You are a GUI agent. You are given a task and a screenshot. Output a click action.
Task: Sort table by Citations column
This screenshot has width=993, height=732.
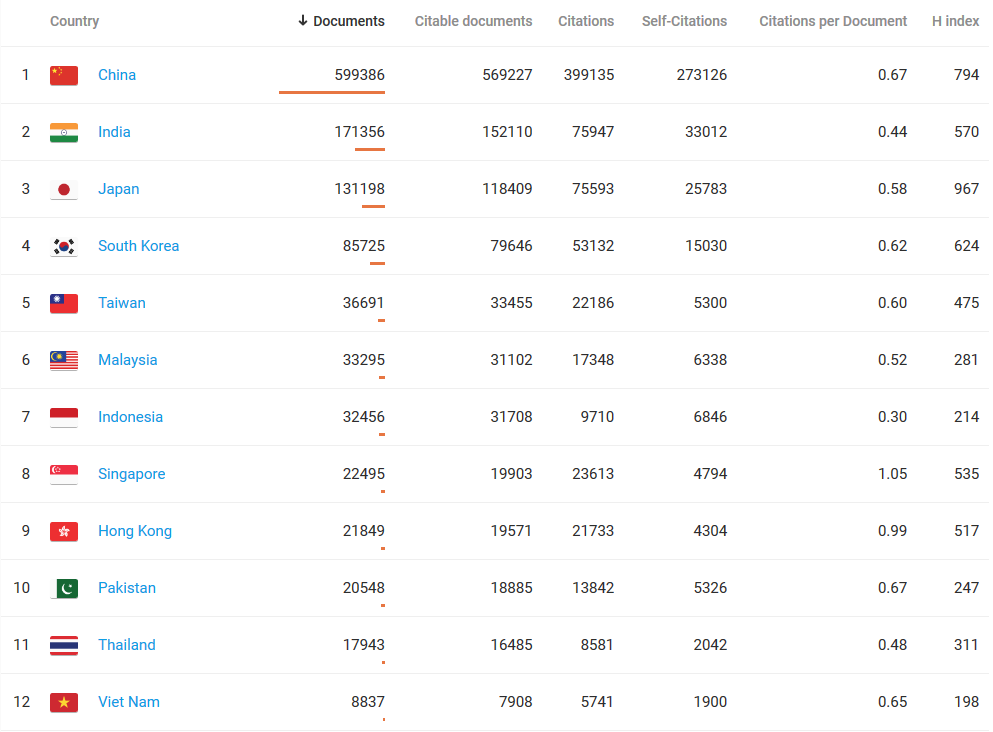(x=586, y=21)
